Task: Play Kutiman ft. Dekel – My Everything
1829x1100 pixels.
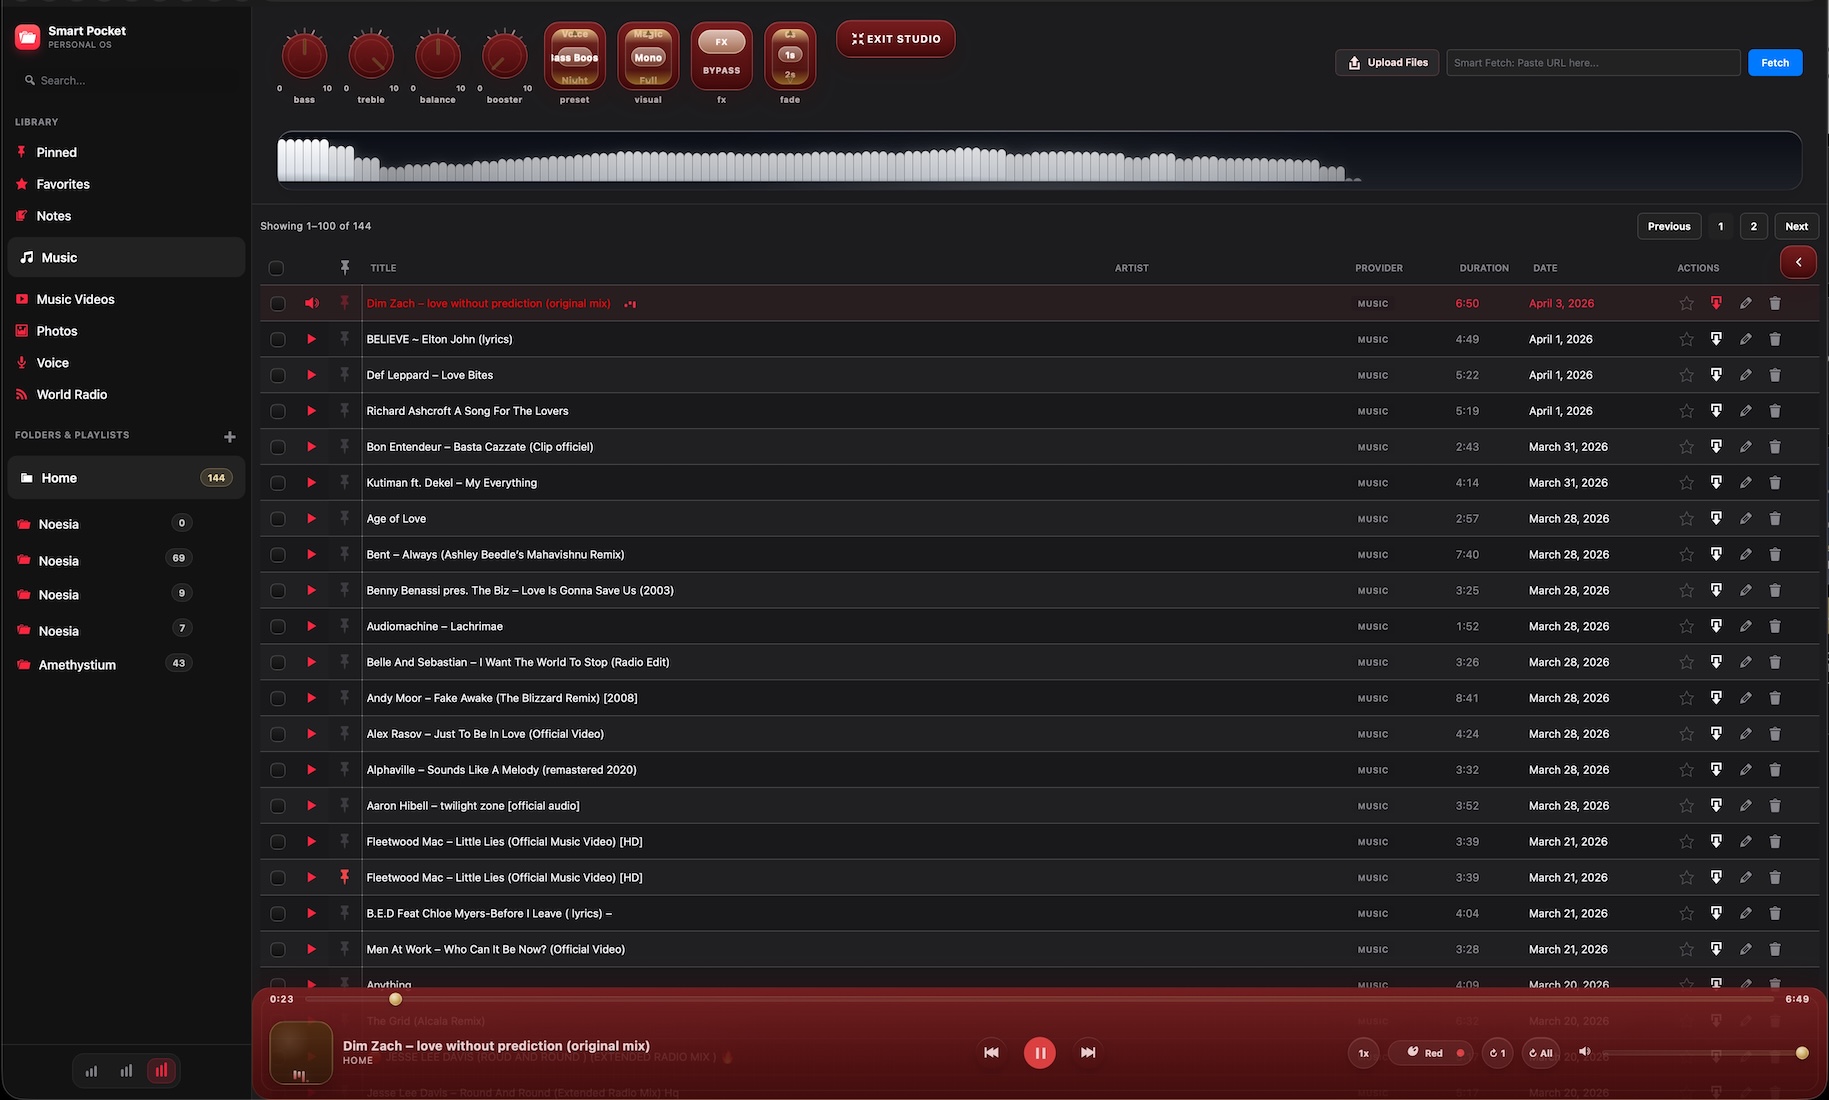Action: pyautogui.click(x=311, y=483)
